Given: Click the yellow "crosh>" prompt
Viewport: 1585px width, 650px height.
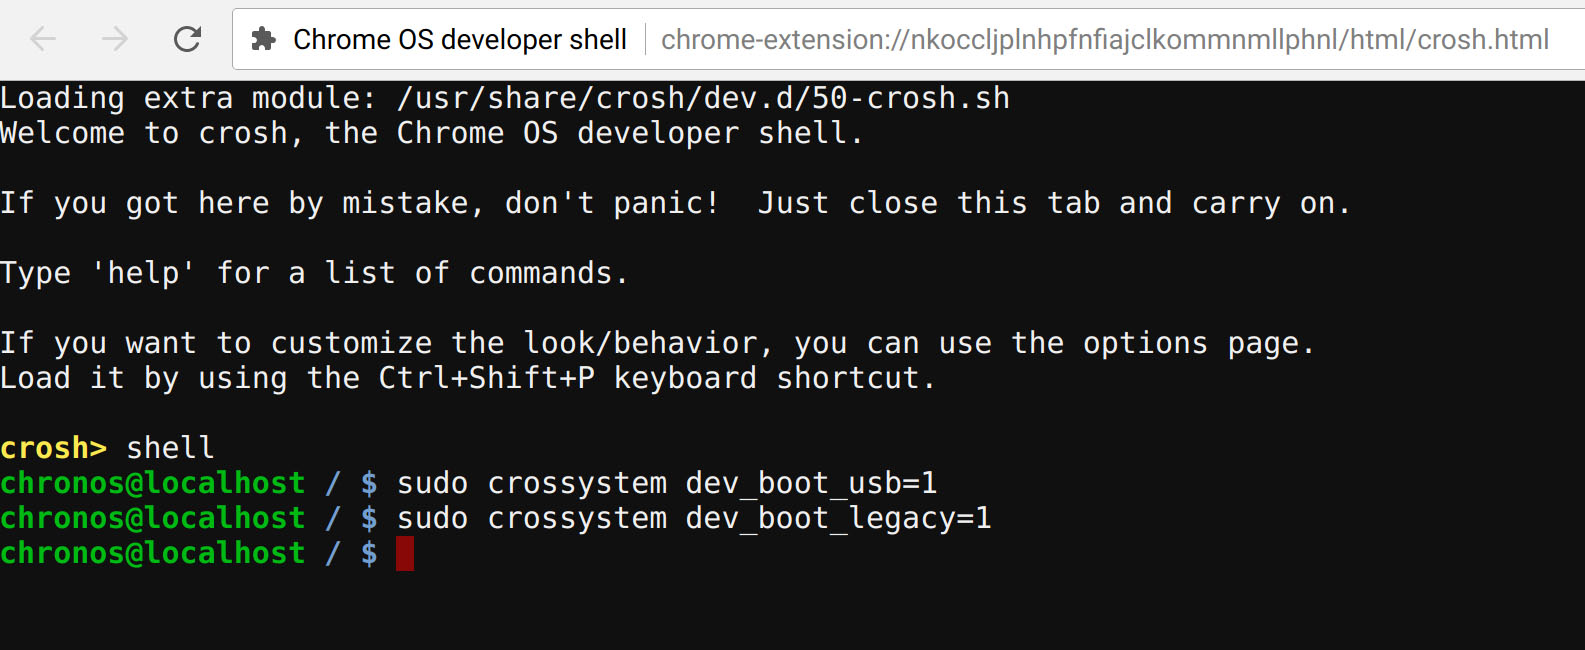Looking at the screenshot, I should (x=53, y=448).
